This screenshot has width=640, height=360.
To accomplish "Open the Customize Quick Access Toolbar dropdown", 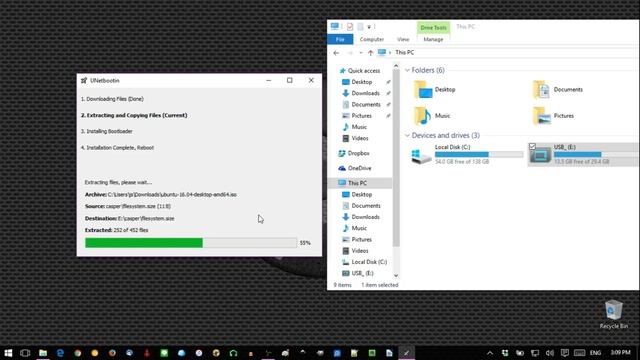I will [369, 27].
